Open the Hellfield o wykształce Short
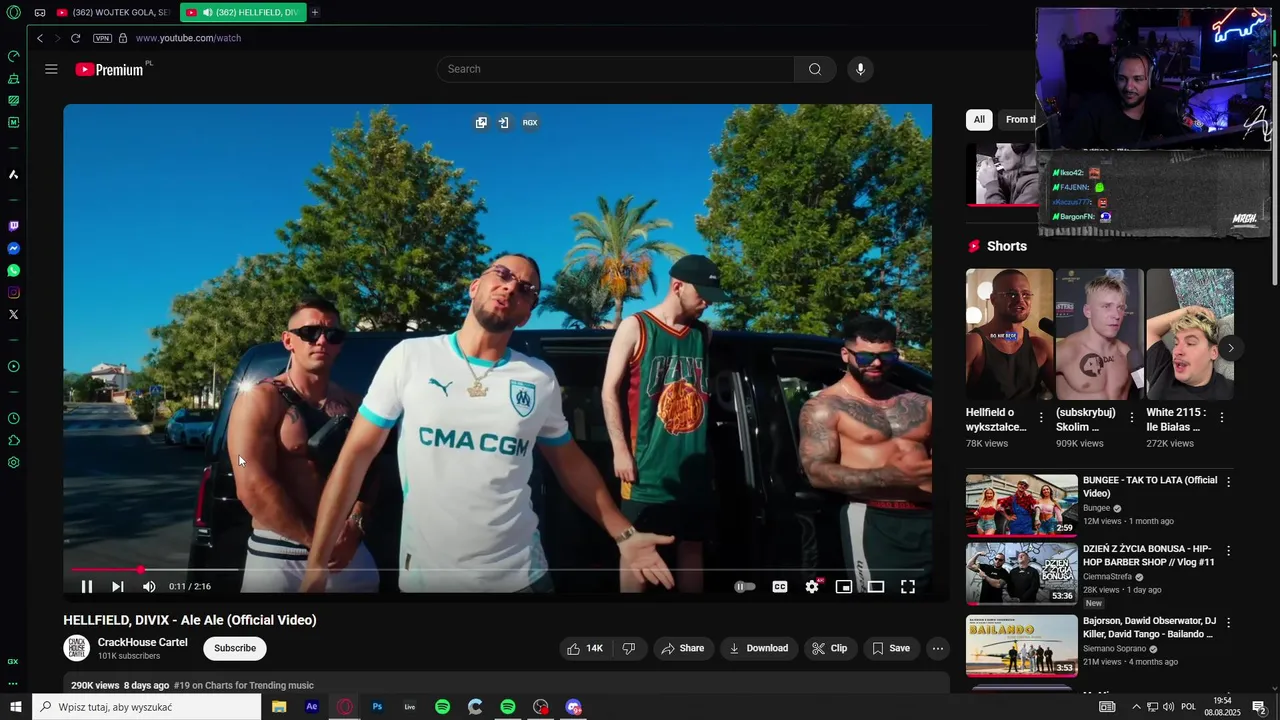1280x720 pixels. (1009, 334)
